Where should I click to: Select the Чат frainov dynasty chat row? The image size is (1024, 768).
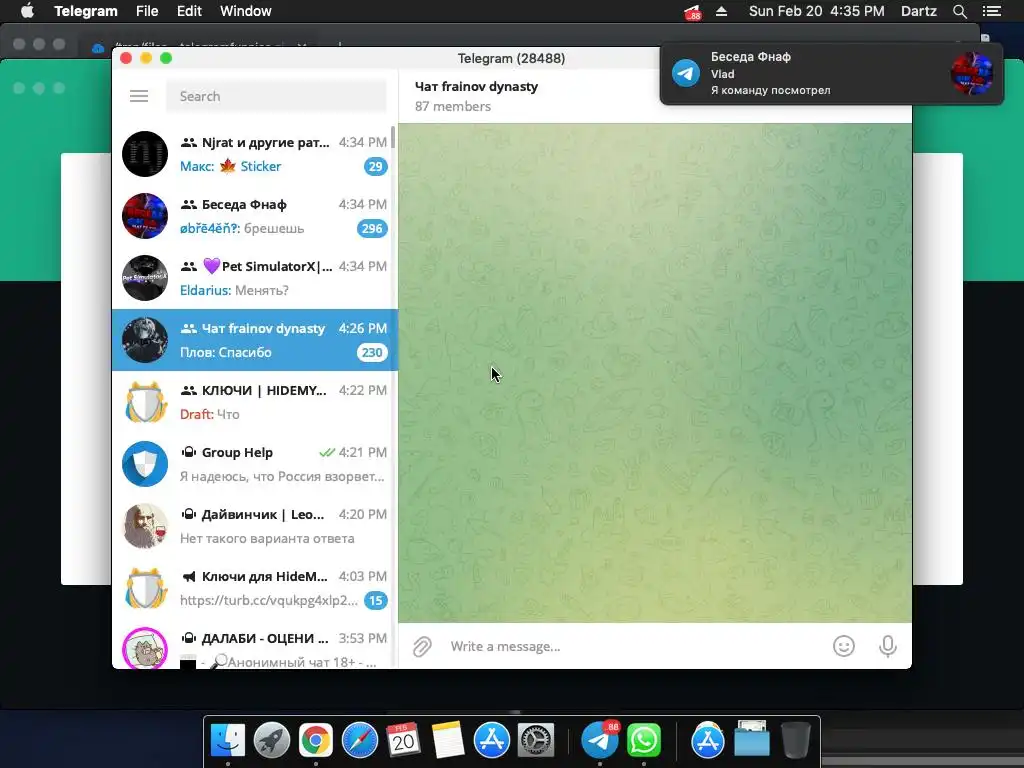pos(255,340)
